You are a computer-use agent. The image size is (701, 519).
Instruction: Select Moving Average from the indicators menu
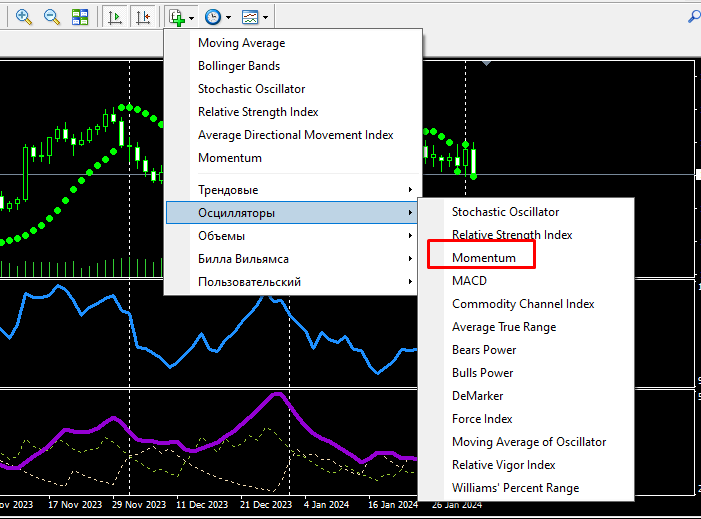[x=293, y=43]
